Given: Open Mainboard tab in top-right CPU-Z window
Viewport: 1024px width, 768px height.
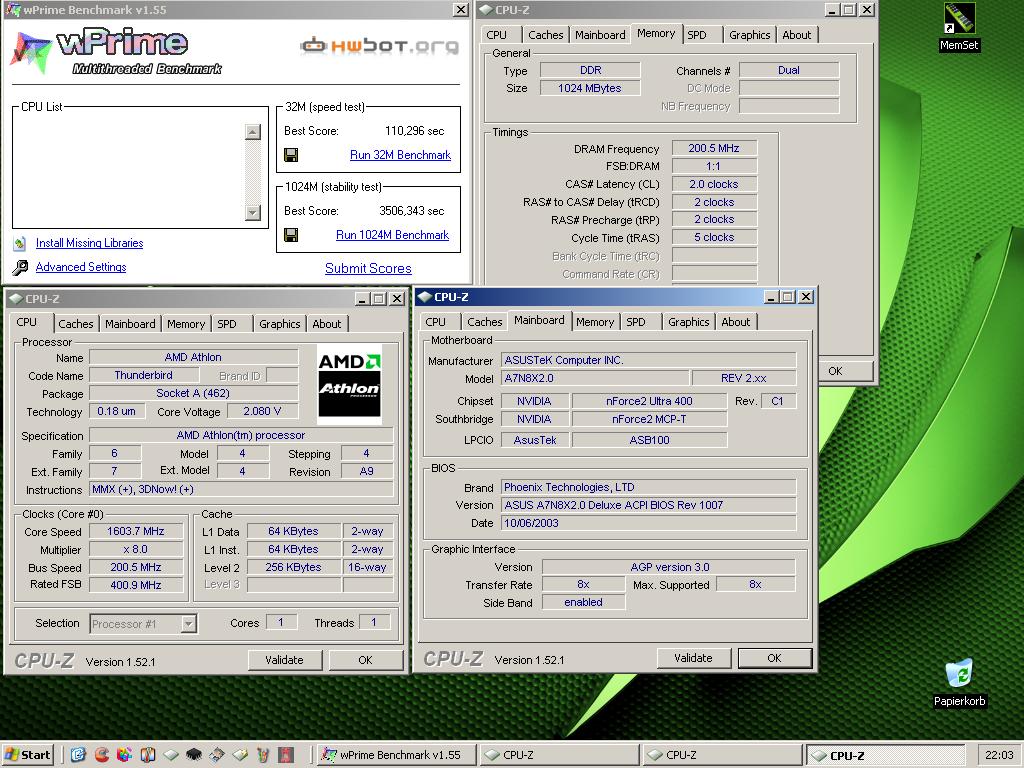Looking at the screenshot, I should tap(600, 35).
